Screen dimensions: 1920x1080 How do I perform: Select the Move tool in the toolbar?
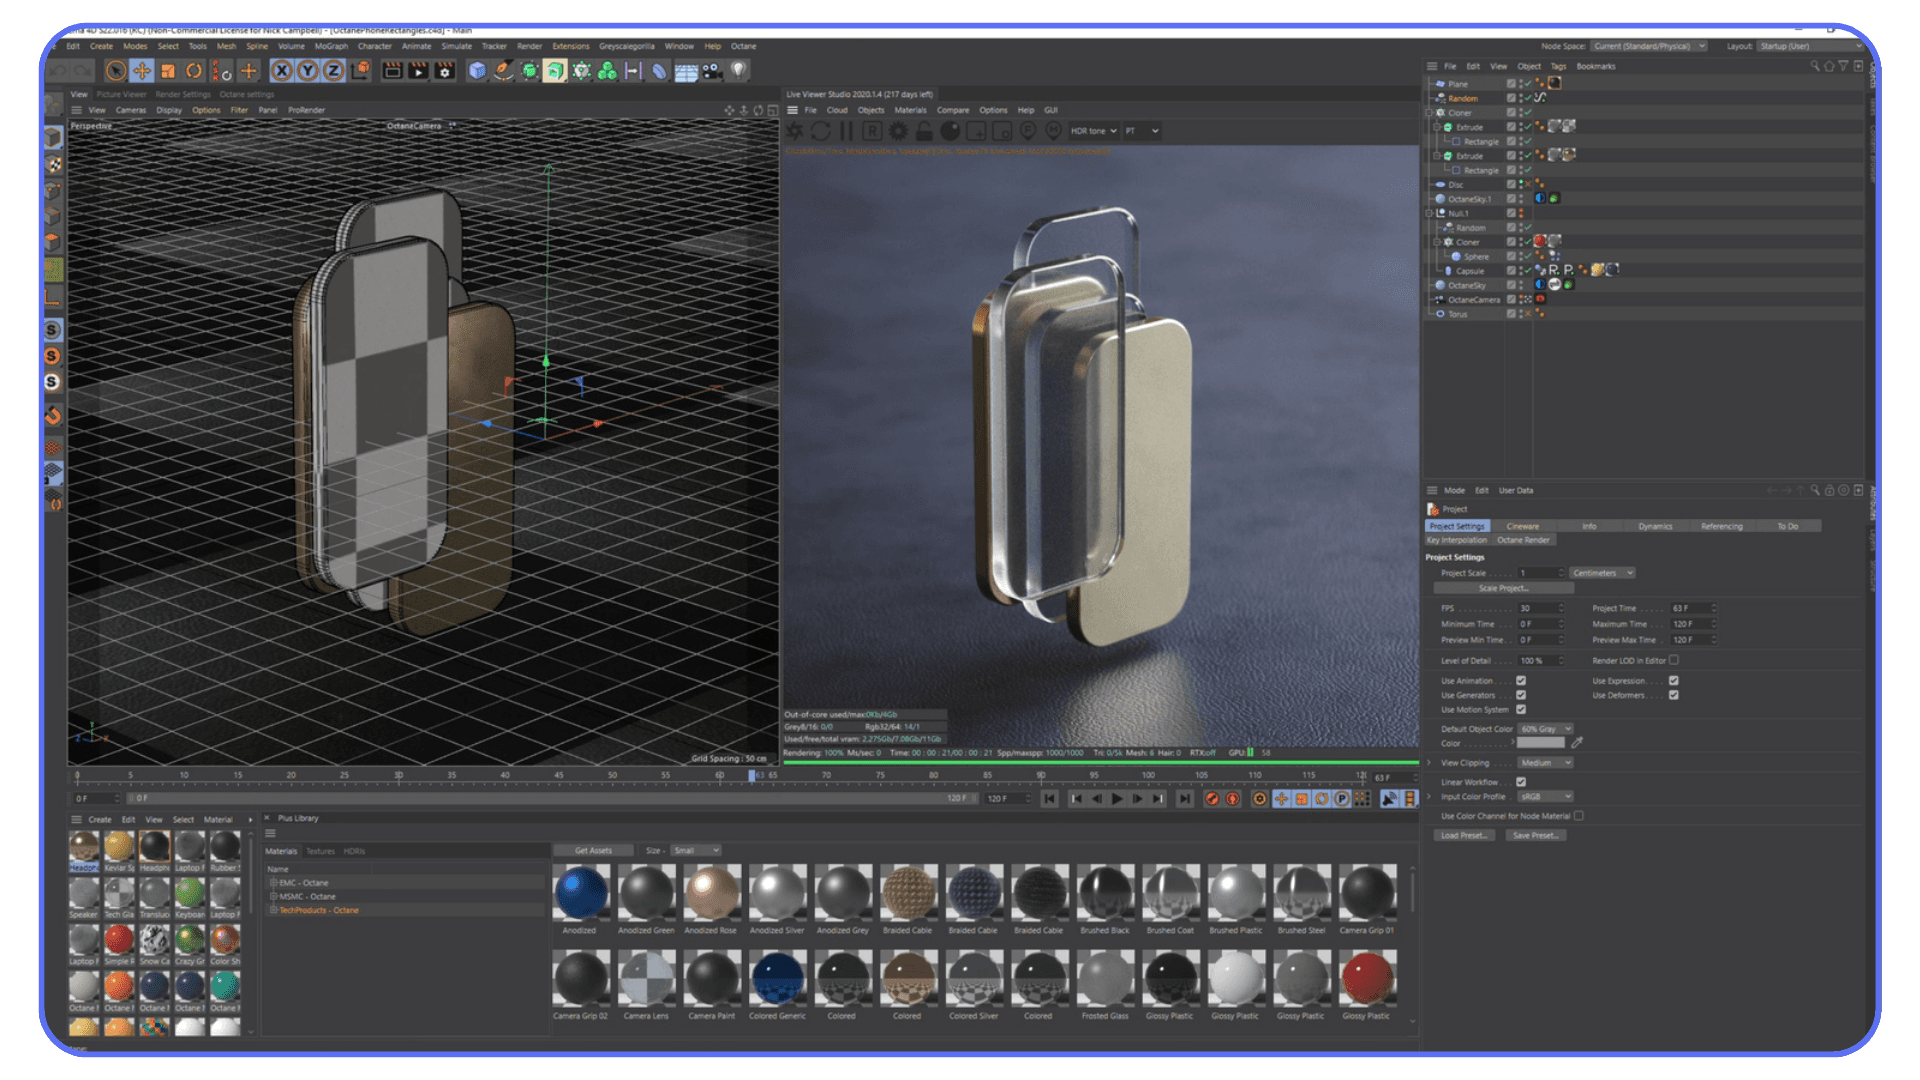click(x=141, y=70)
